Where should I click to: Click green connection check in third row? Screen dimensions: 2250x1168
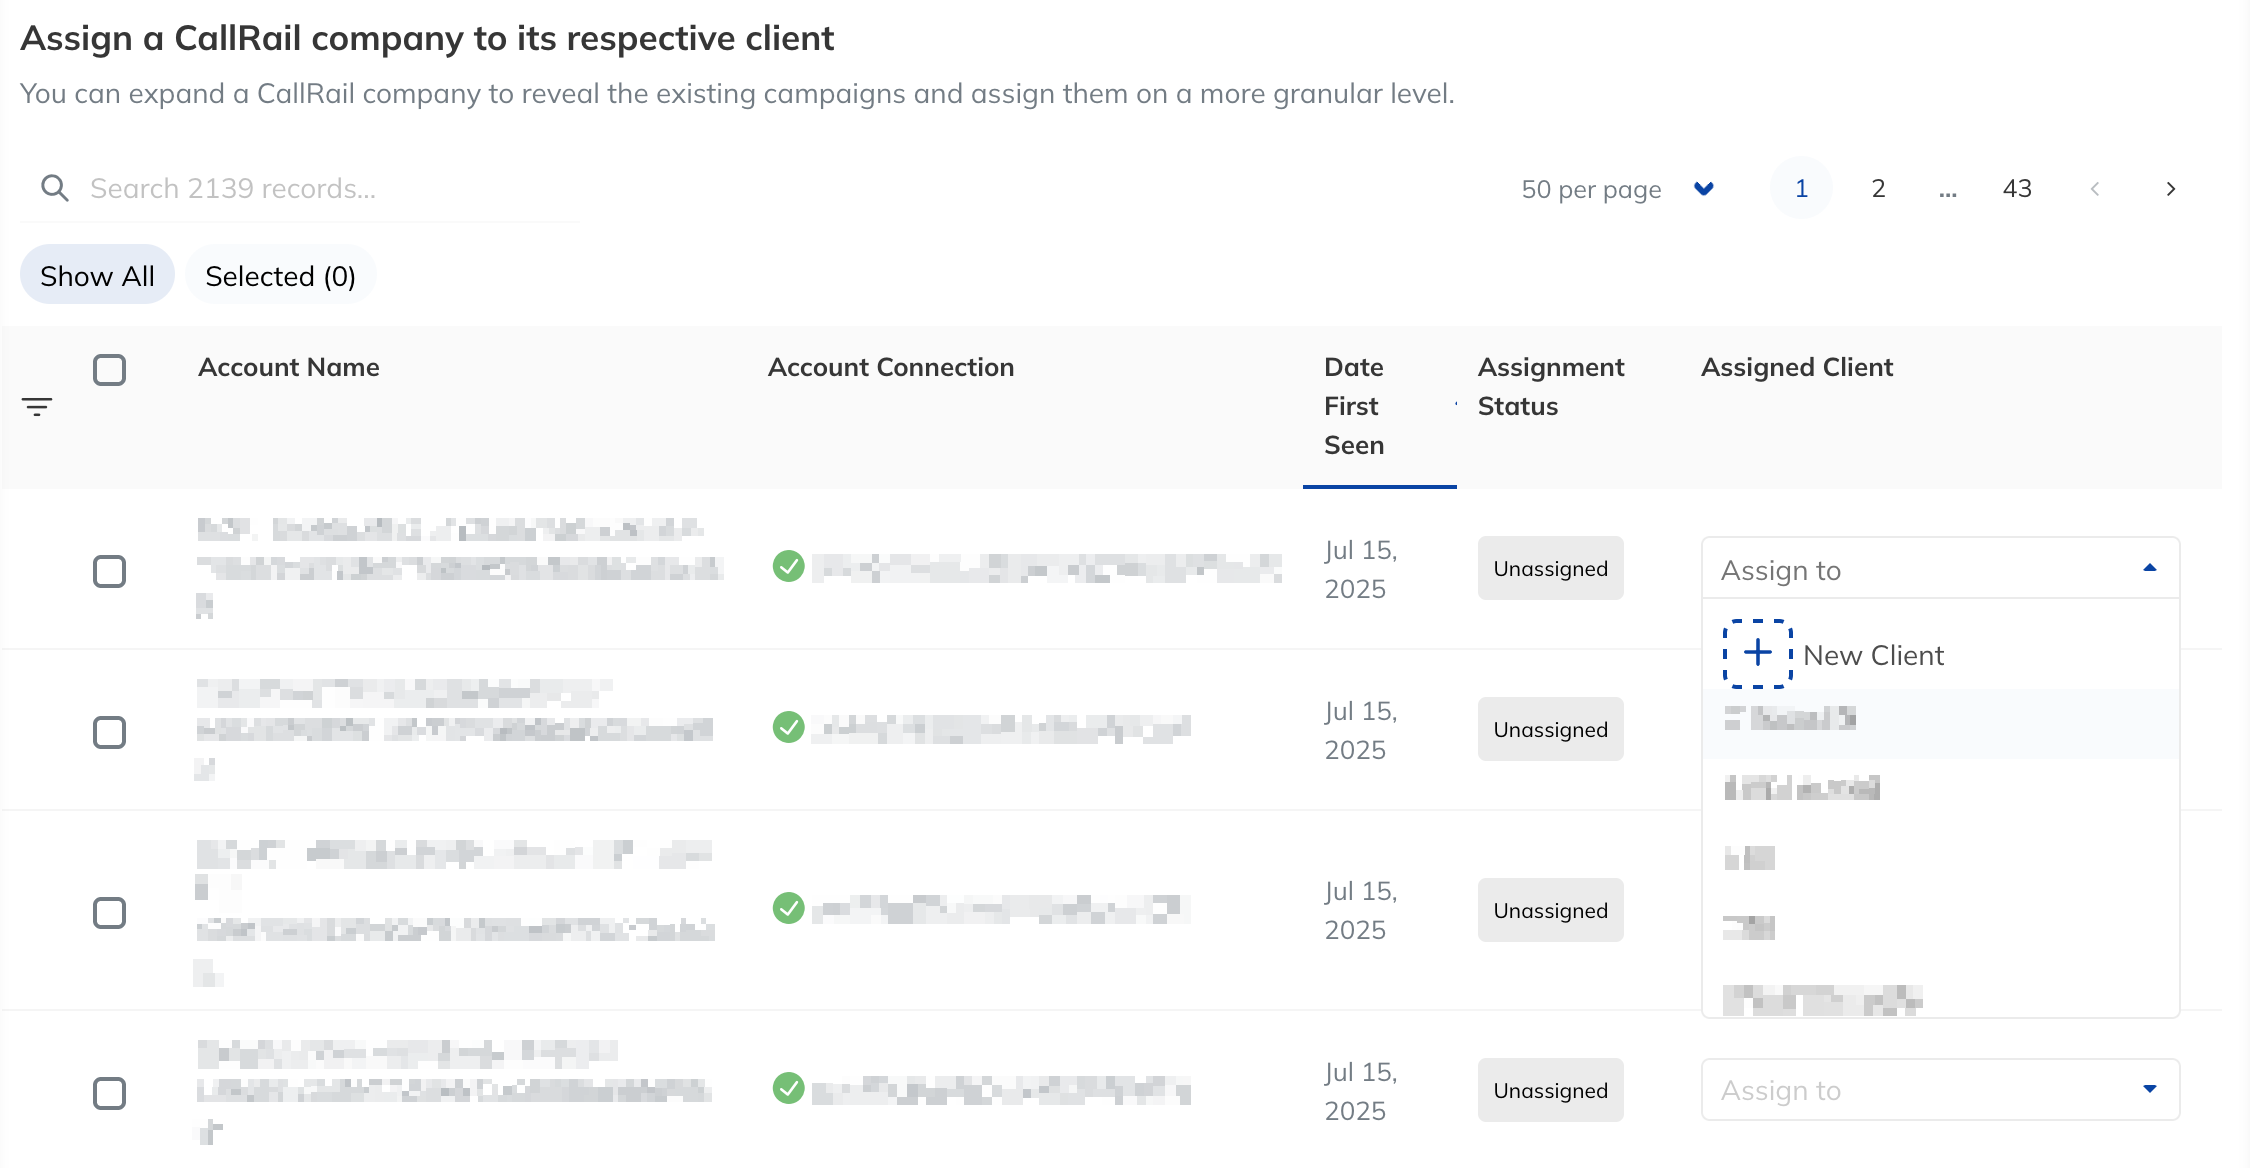[789, 908]
